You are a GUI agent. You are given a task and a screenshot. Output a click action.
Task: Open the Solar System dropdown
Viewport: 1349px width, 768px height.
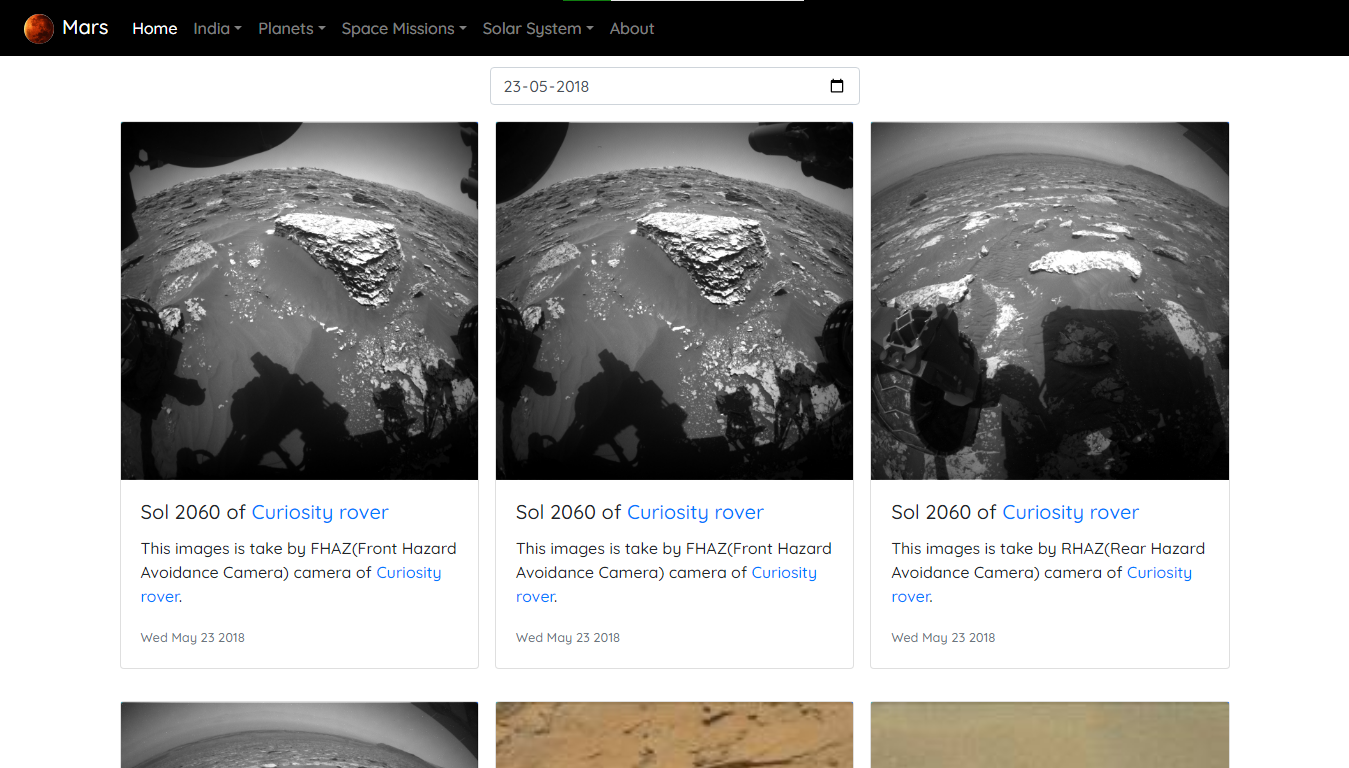pos(538,28)
